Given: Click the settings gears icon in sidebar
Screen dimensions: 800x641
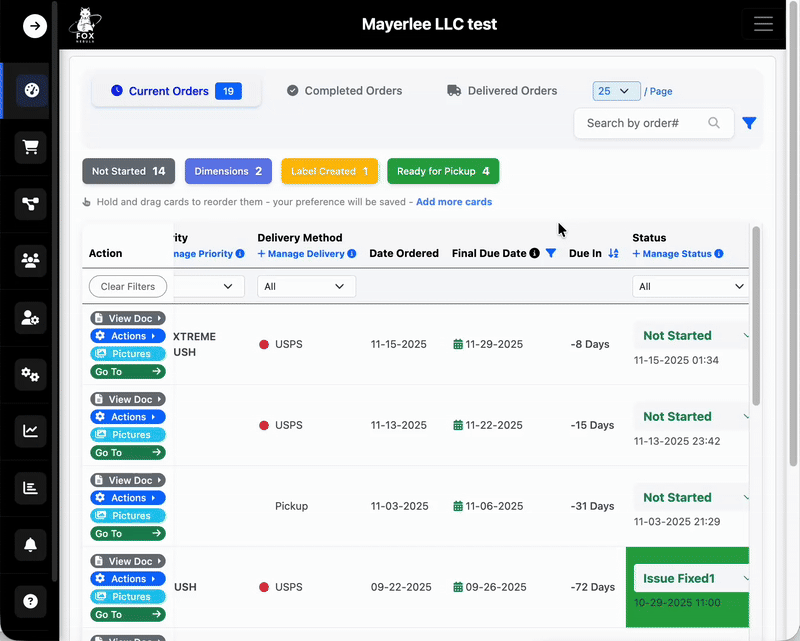Looking at the screenshot, I should (x=30, y=374).
